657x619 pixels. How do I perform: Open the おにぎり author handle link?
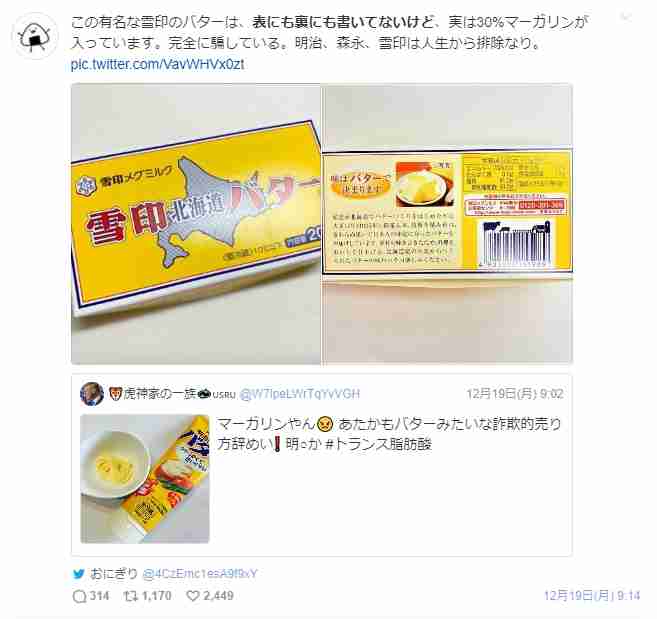tap(200, 574)
